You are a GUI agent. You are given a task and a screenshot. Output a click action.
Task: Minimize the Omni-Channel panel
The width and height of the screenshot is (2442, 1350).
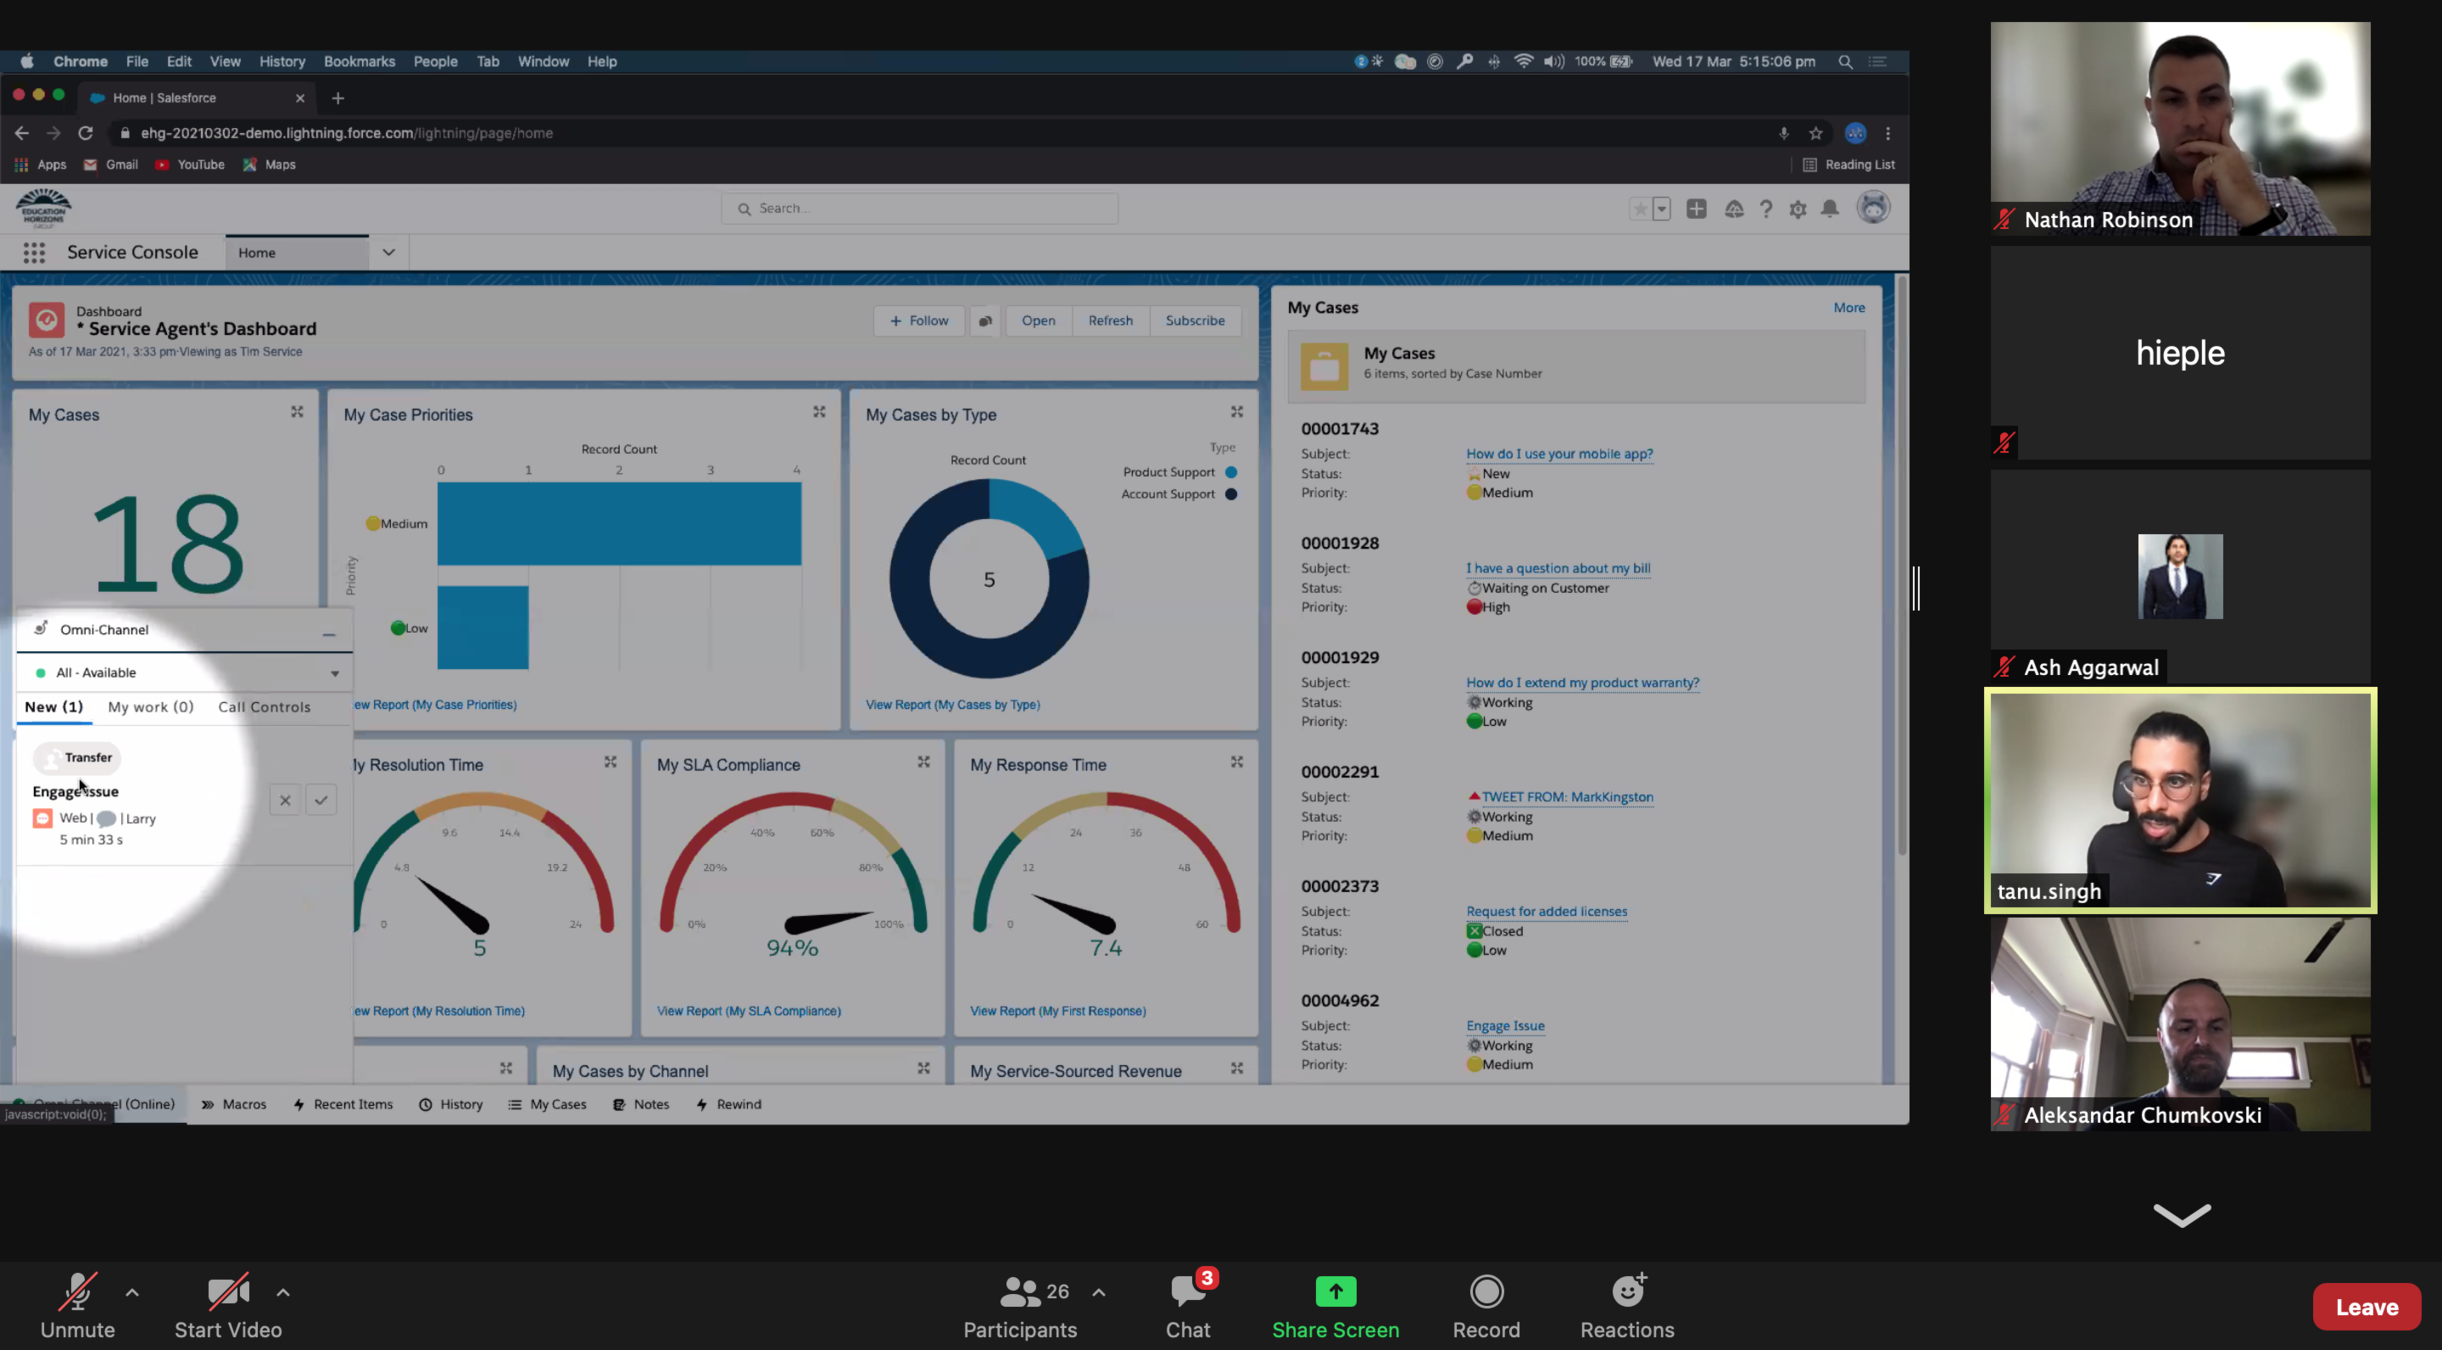coord(329,634)
